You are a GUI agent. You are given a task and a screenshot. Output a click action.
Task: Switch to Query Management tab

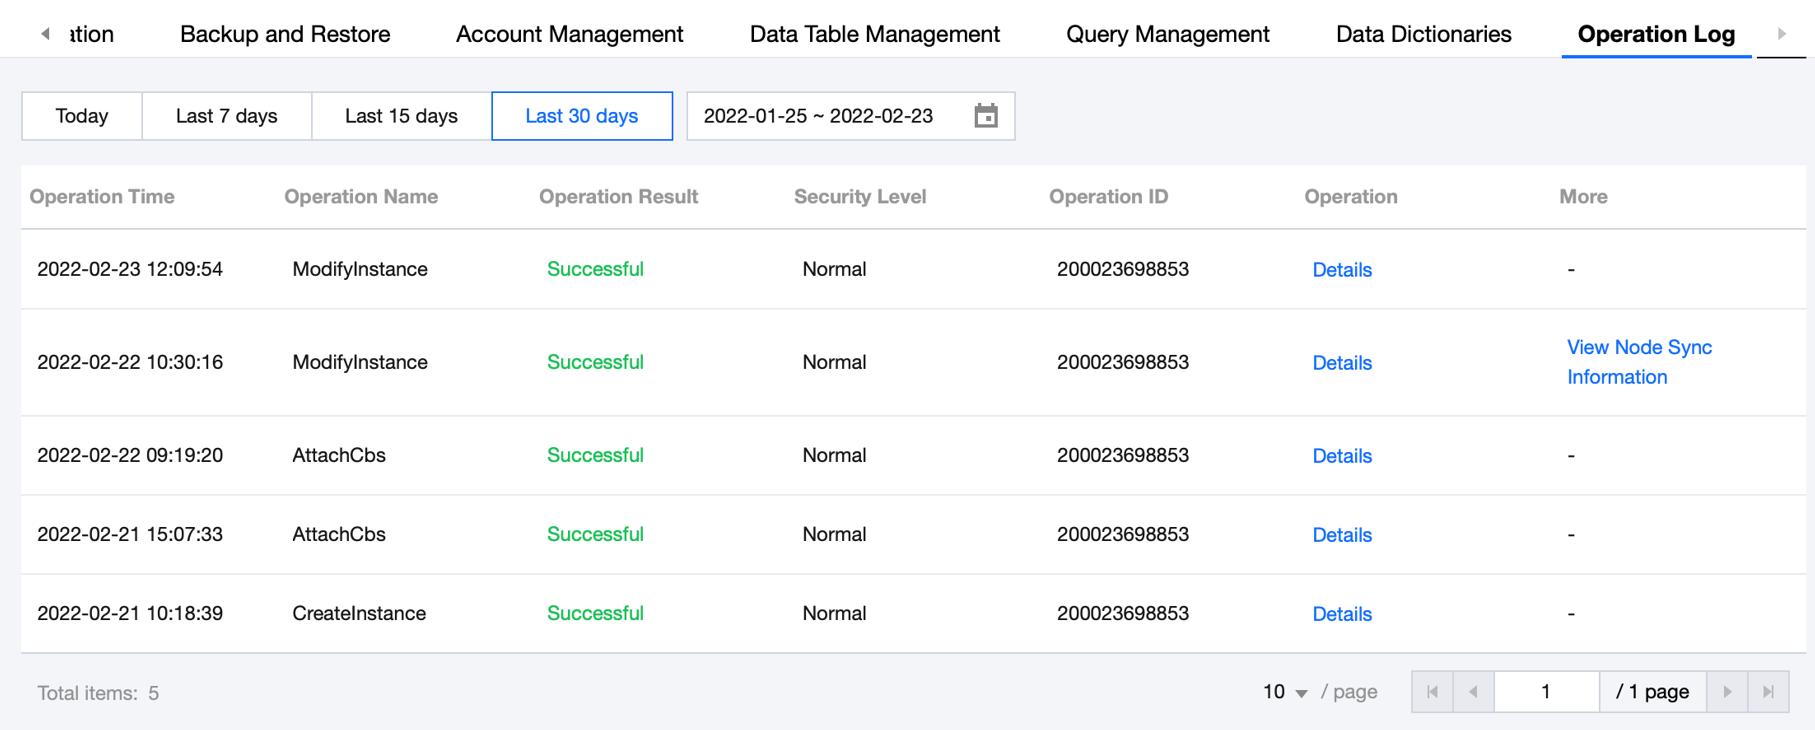(x=1167, y=34)
